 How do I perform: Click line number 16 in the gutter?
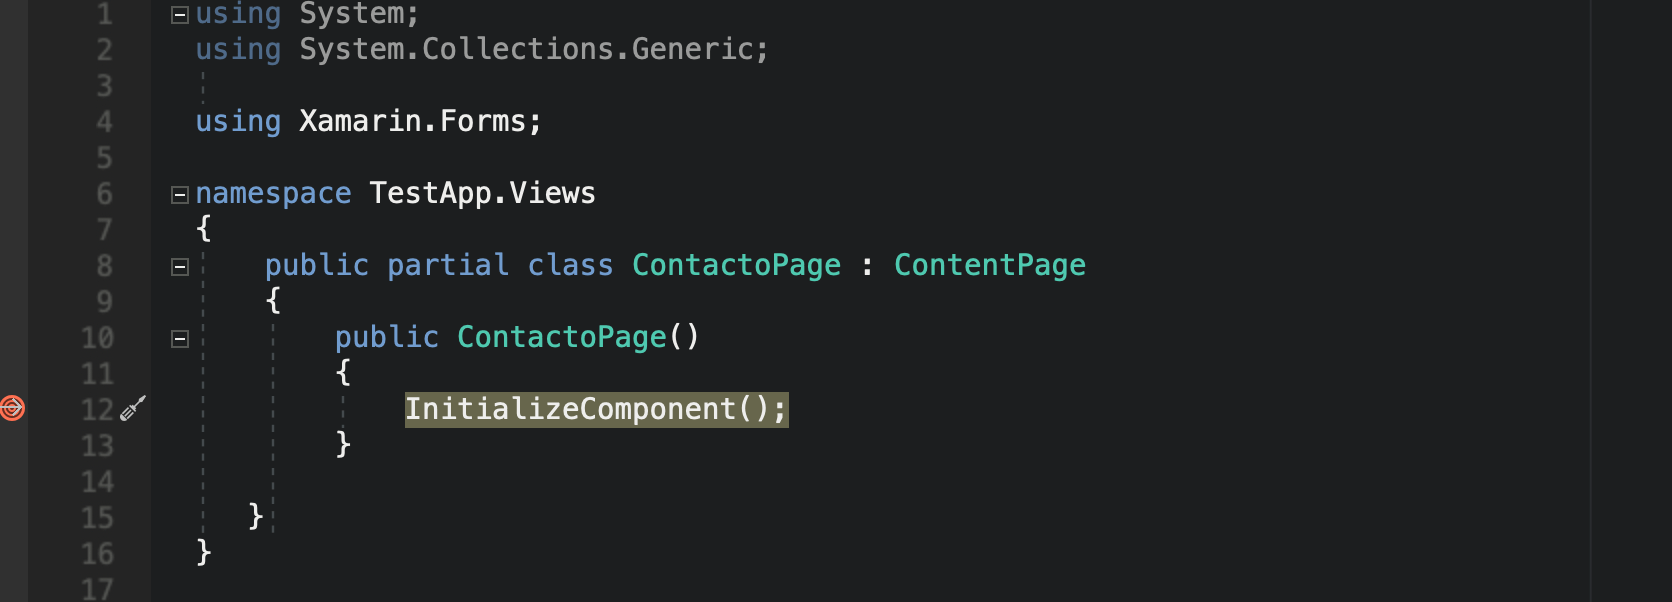(98, 554)
